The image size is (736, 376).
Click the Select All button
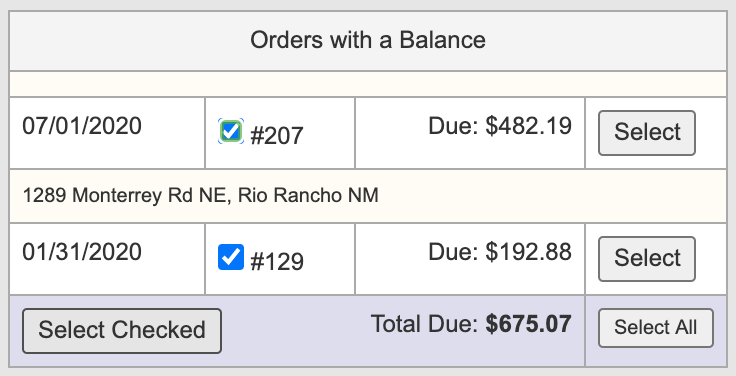tap(656, 328)
